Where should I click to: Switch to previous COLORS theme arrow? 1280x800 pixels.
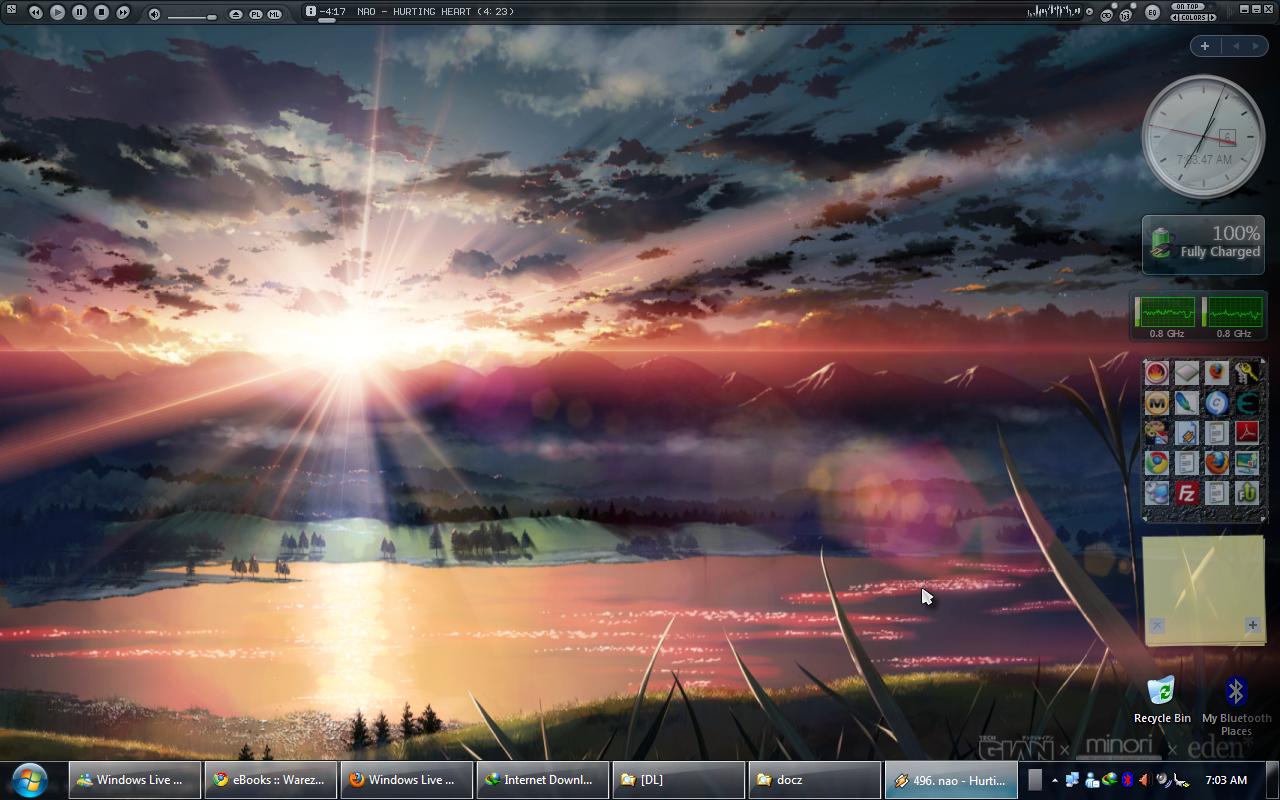tap(1175, 17)
